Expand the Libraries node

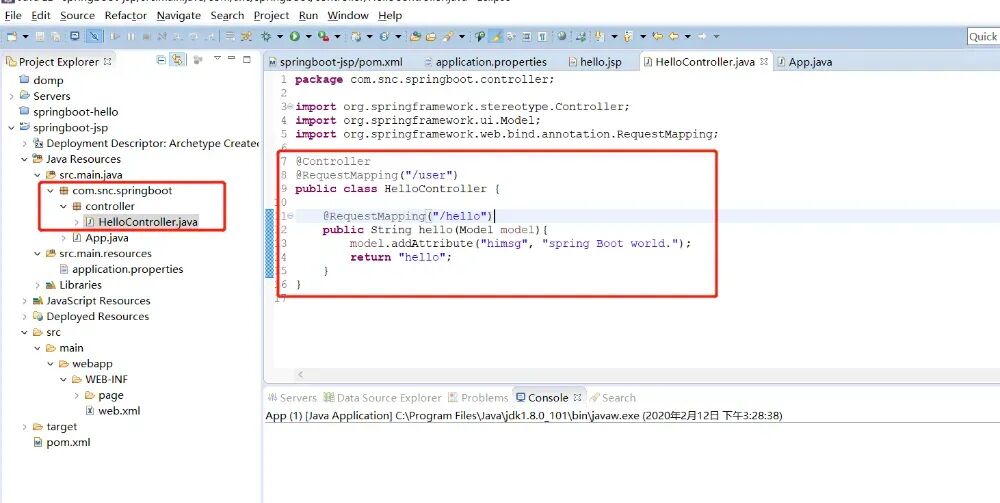pyautogui.click(x=38, y=285)
